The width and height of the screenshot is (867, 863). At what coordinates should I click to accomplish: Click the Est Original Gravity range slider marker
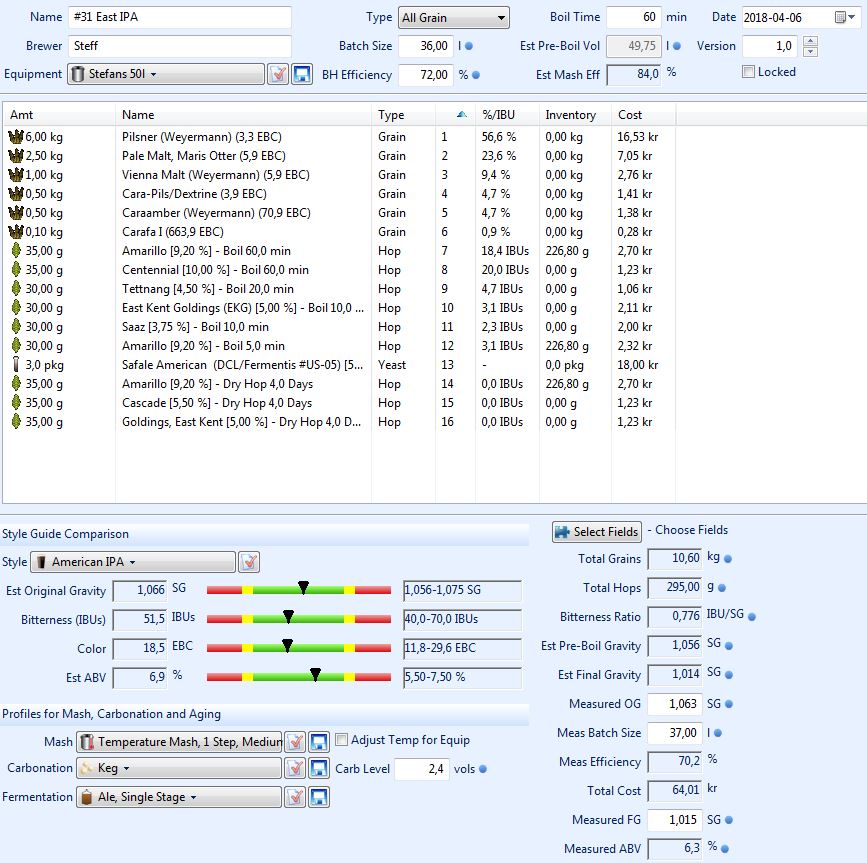pos(303,587)
